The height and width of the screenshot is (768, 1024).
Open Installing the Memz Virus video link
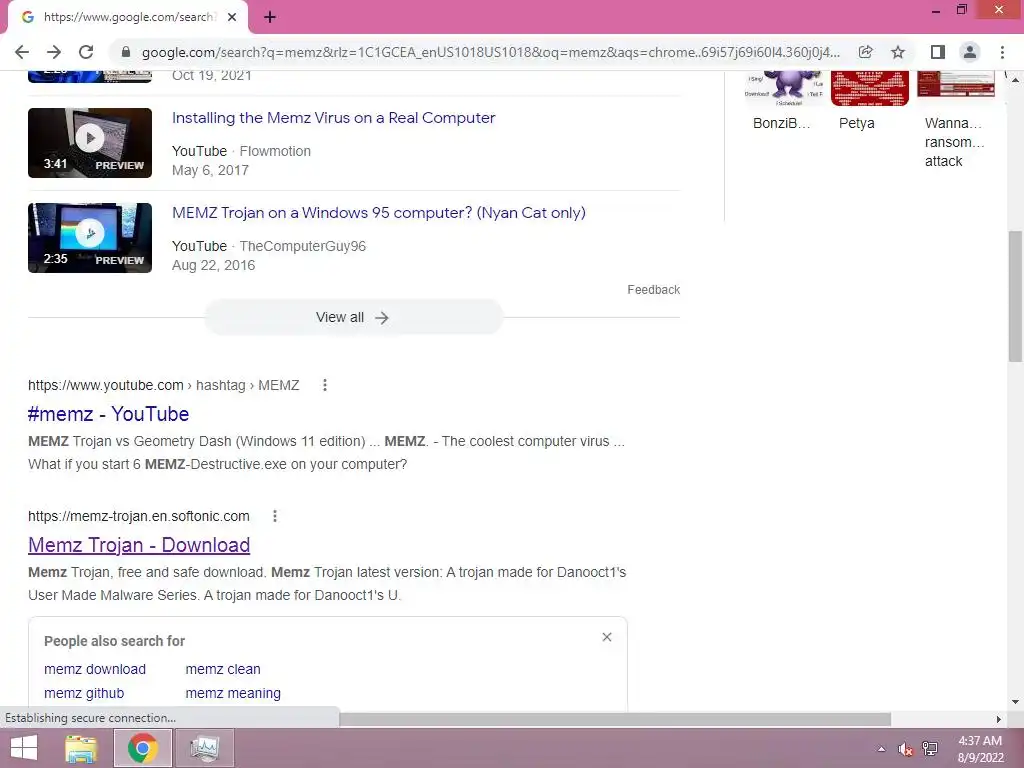click(x=333, y=118)
